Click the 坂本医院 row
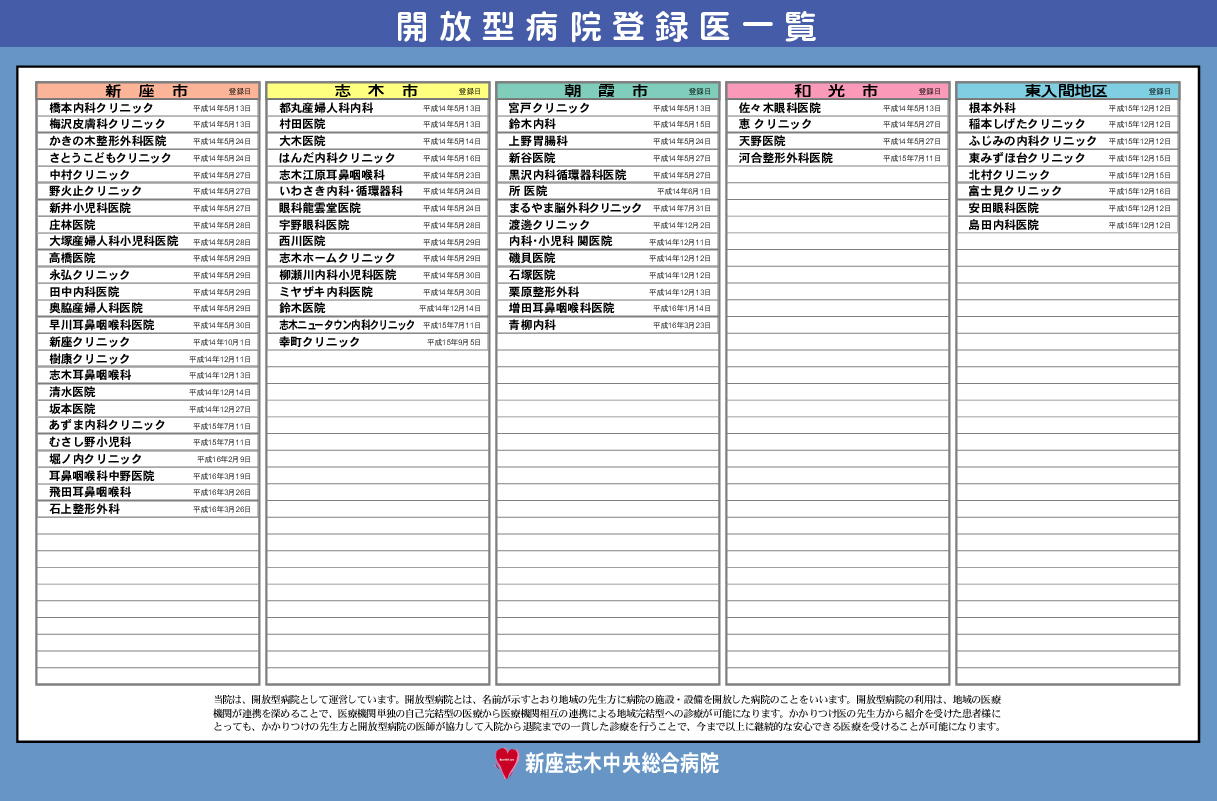 [x=147, y=409]
